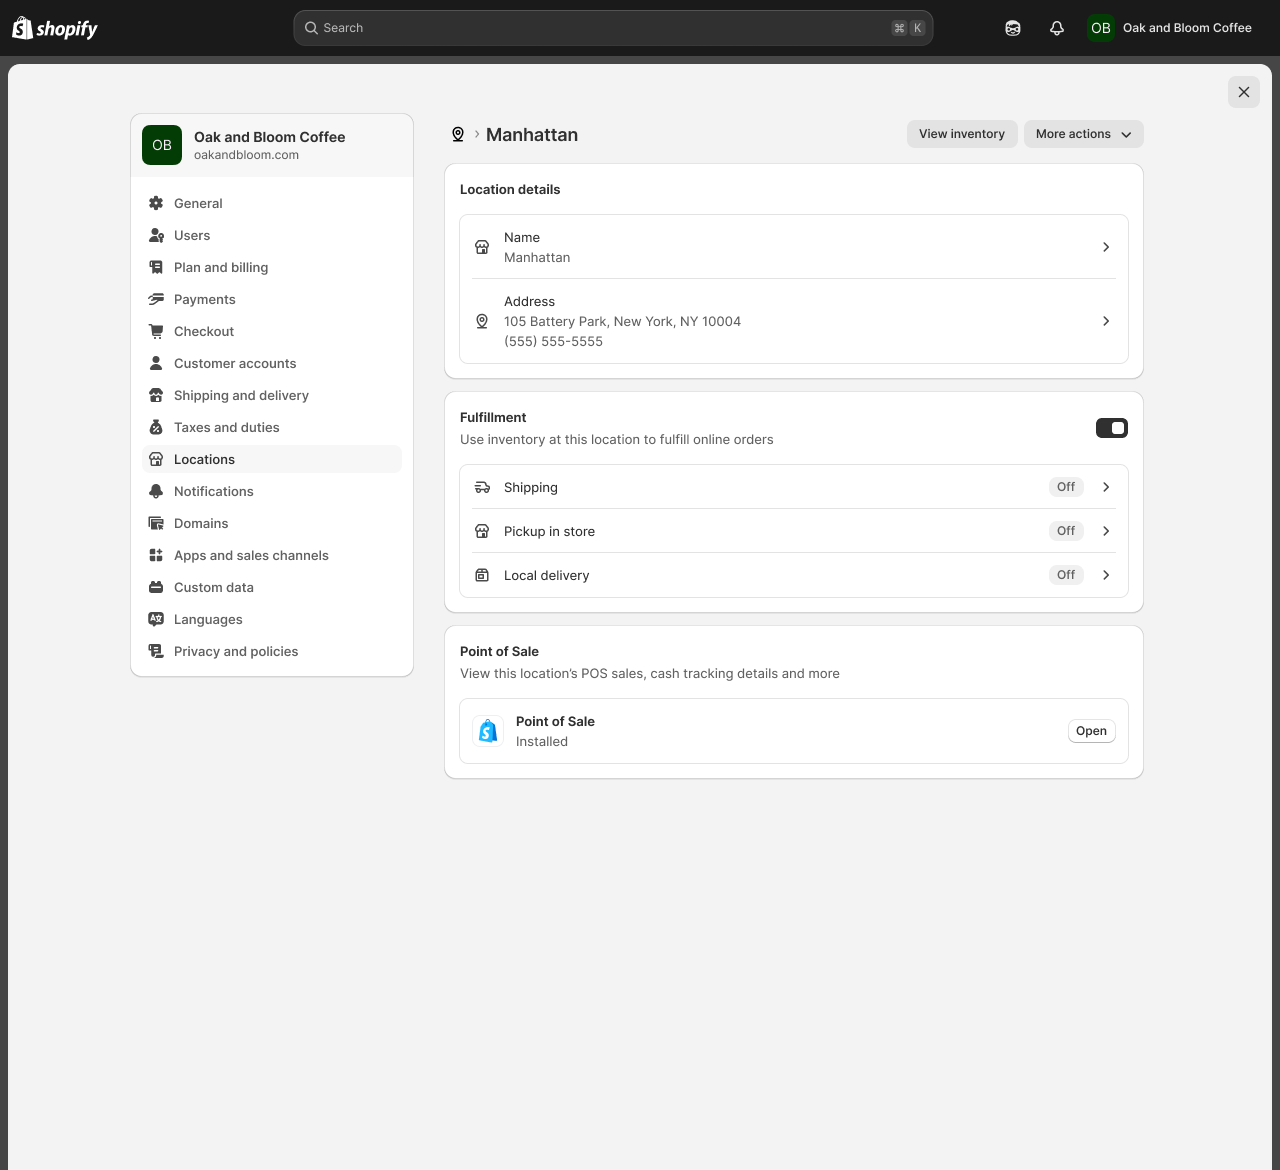Expand the More actions dropdown
Viewport: 1280px width, 1170px height.
[x=1084, y=134]
